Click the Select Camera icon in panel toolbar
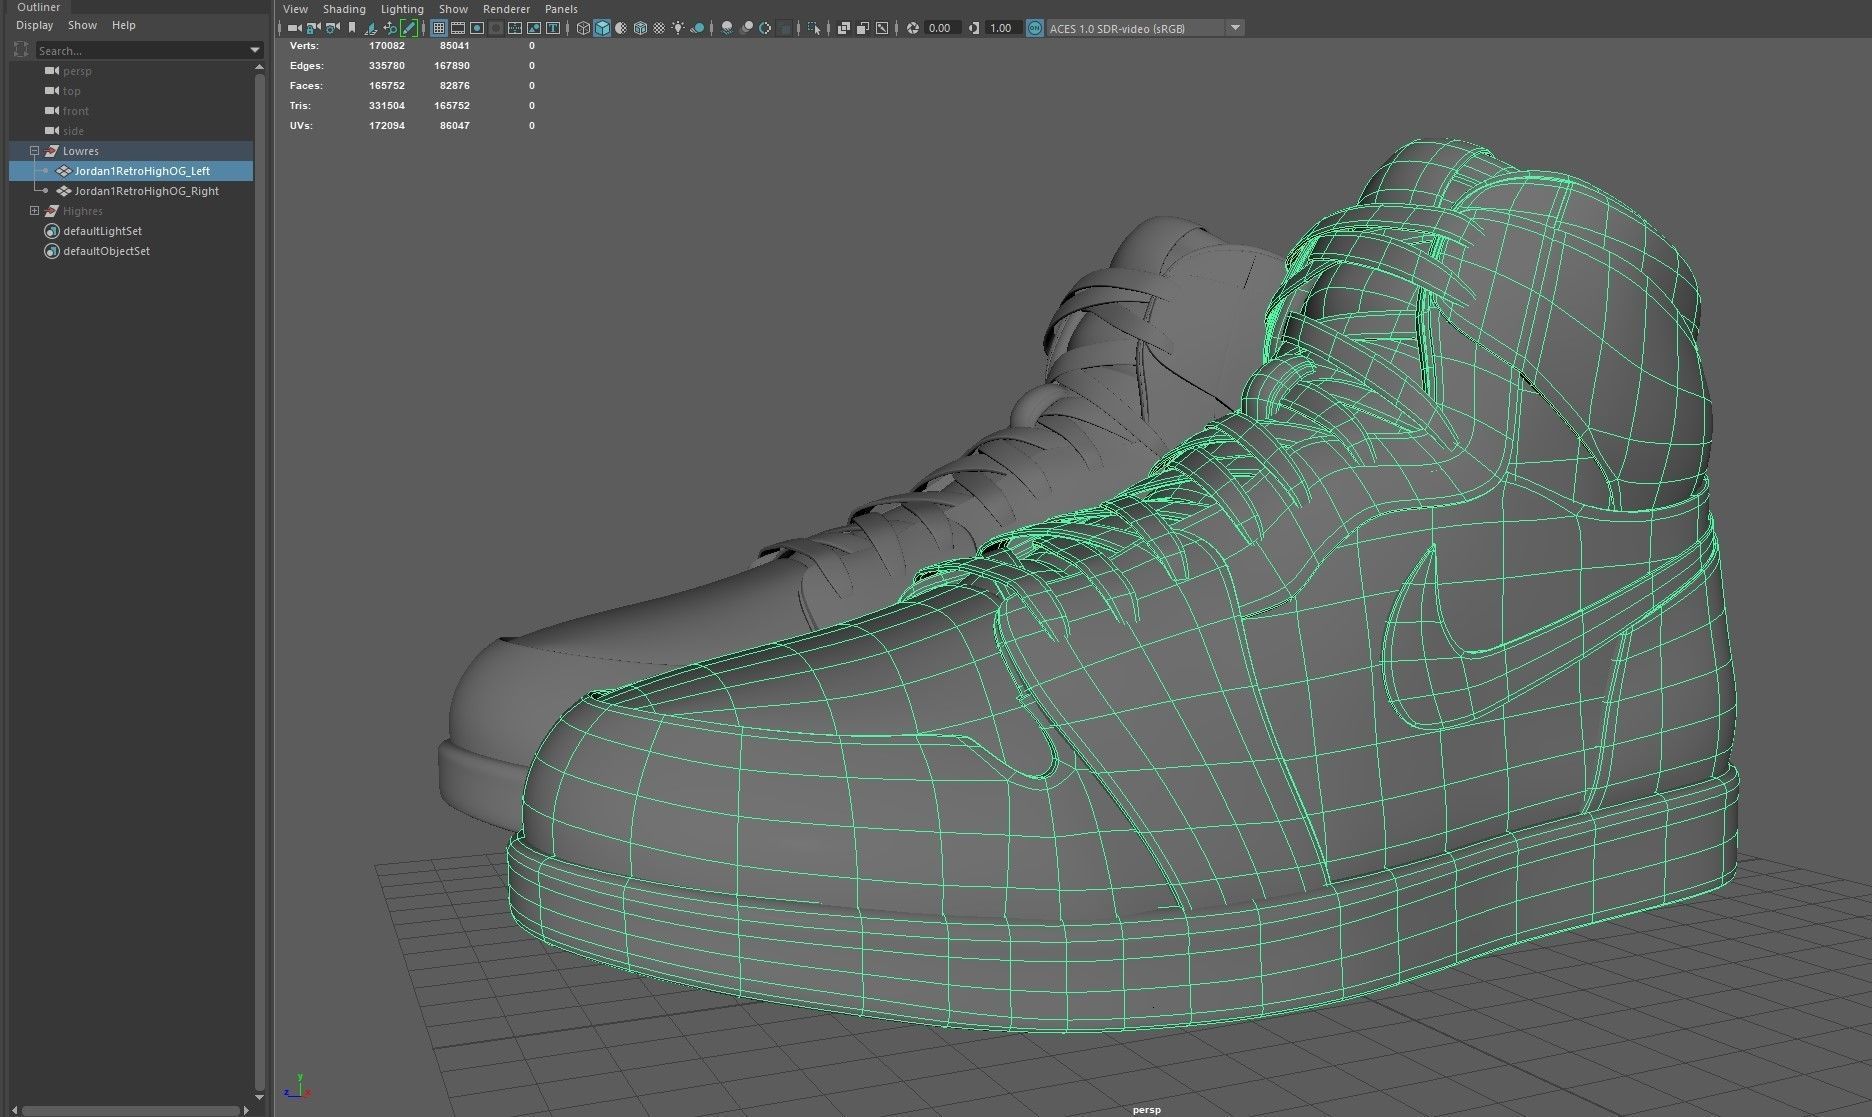 (x=294, y=28)
